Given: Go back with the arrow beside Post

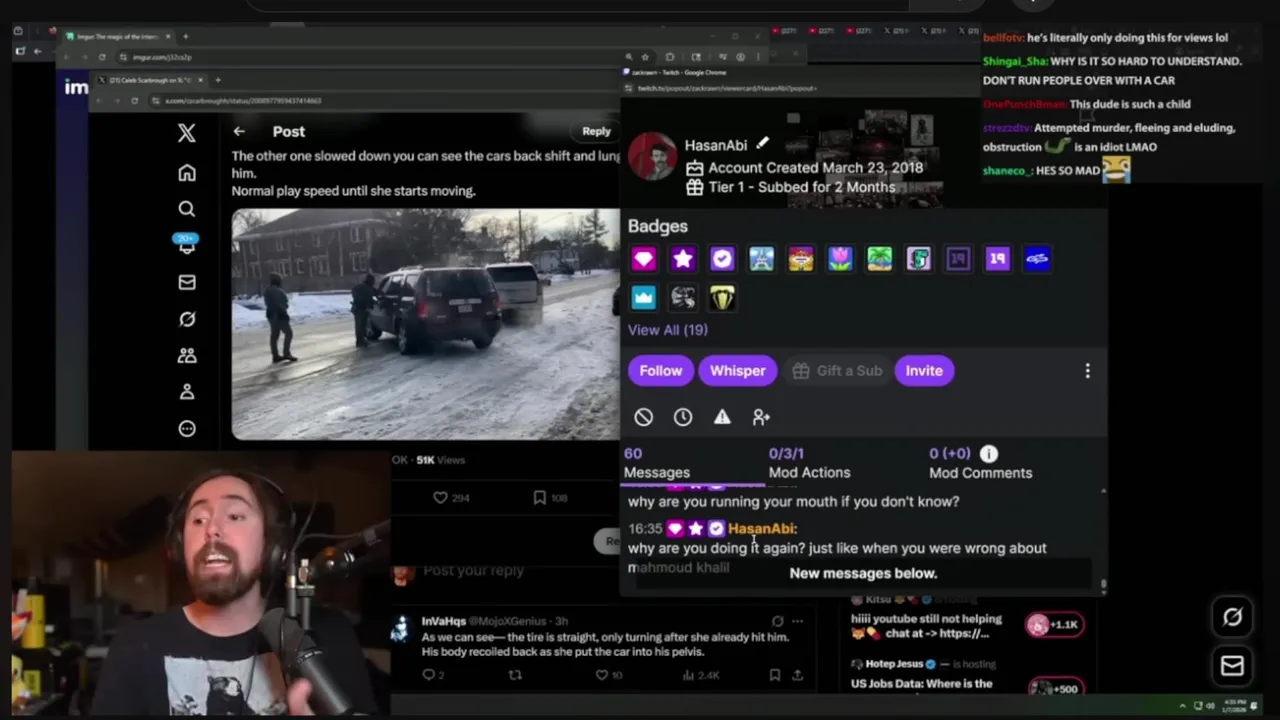Looking at the screenshot, I should pos(239,131).
